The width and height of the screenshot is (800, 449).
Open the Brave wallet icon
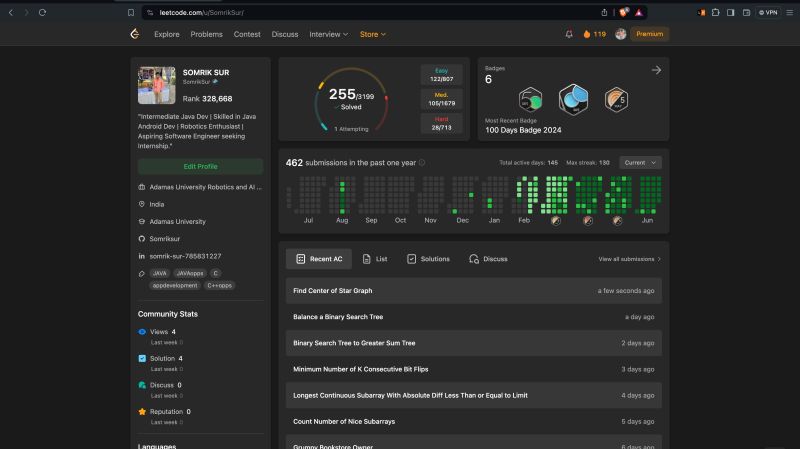746,12
